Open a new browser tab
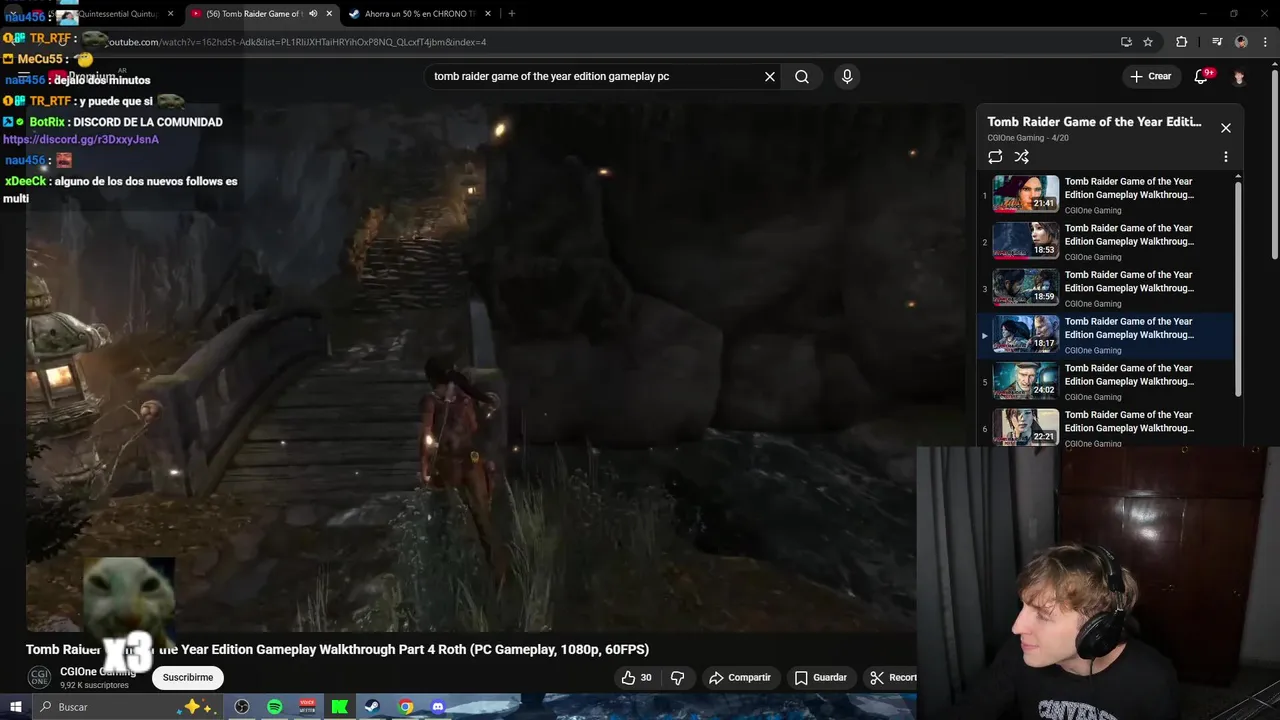 [512, 14]
